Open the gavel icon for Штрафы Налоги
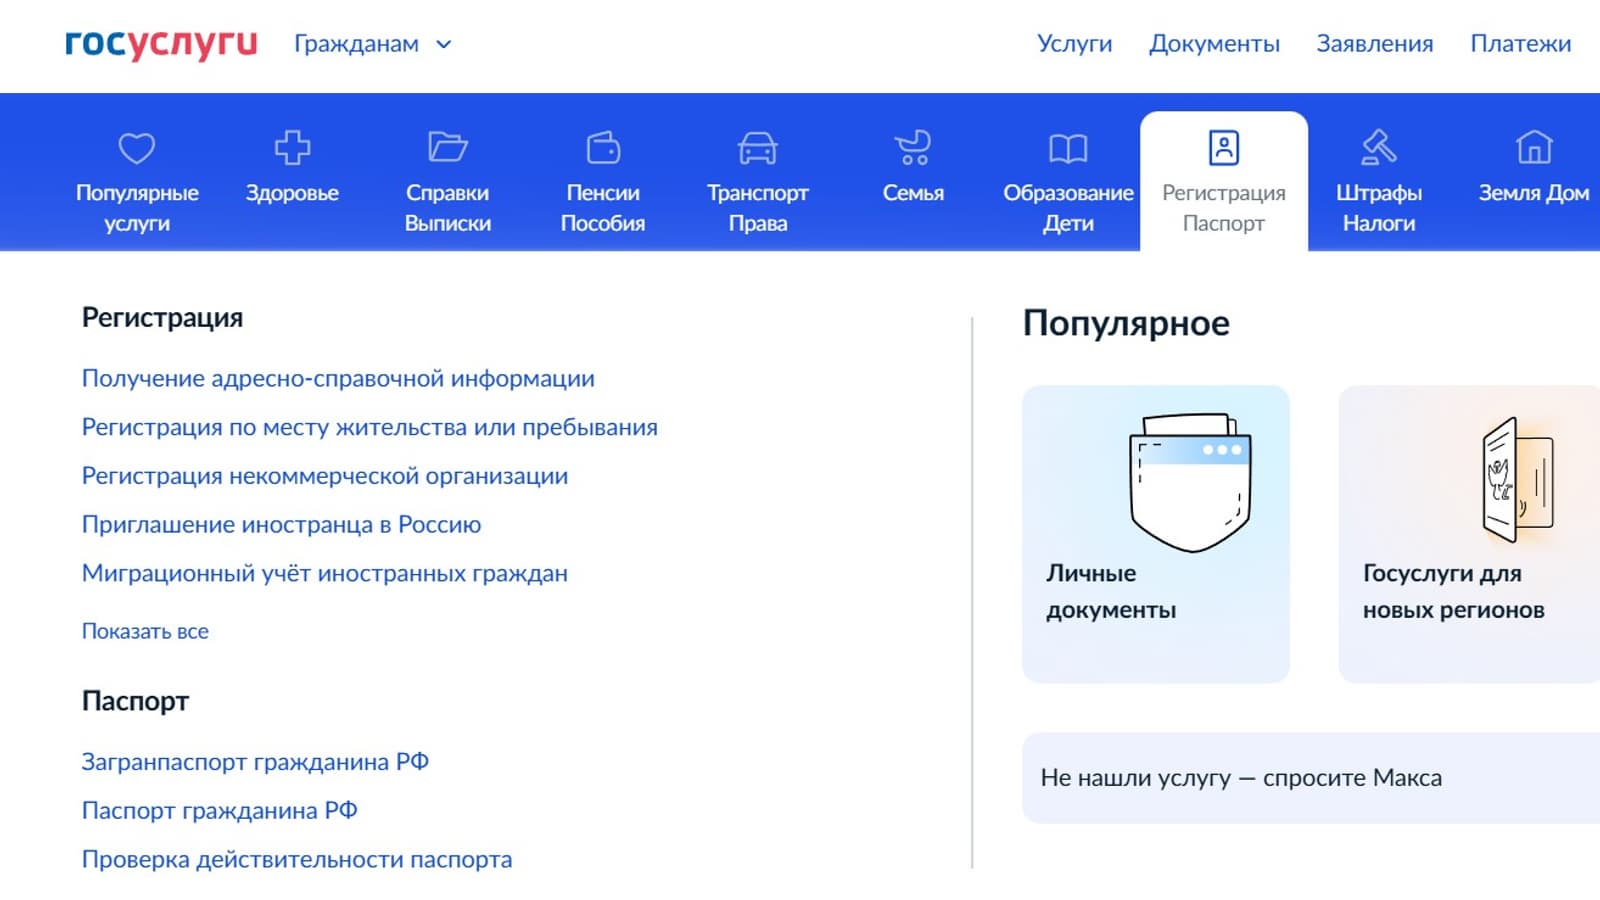 tap(1379, 148)
